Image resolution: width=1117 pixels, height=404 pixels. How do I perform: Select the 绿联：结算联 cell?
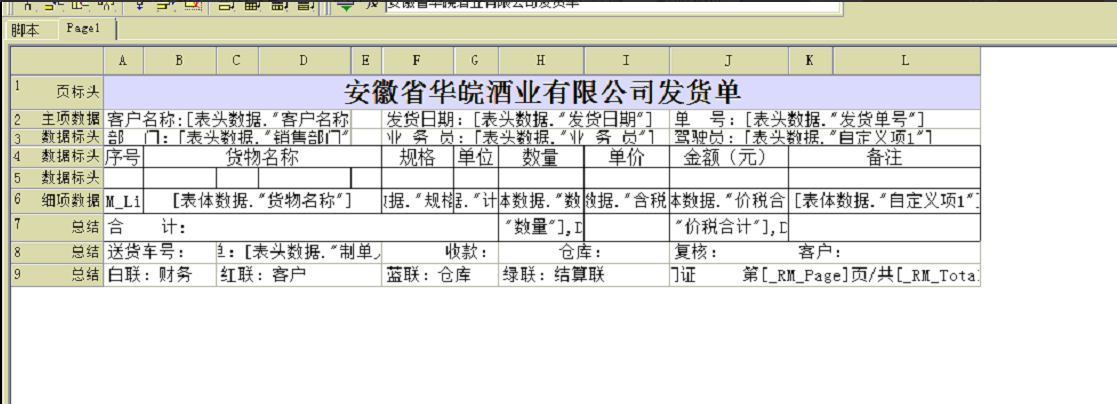click(583, 275)
